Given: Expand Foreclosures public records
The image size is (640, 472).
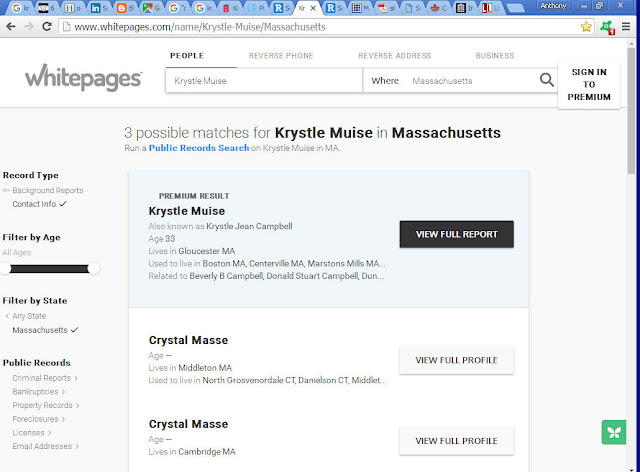Looking at the screenshot, I should (x=39, y=419).
